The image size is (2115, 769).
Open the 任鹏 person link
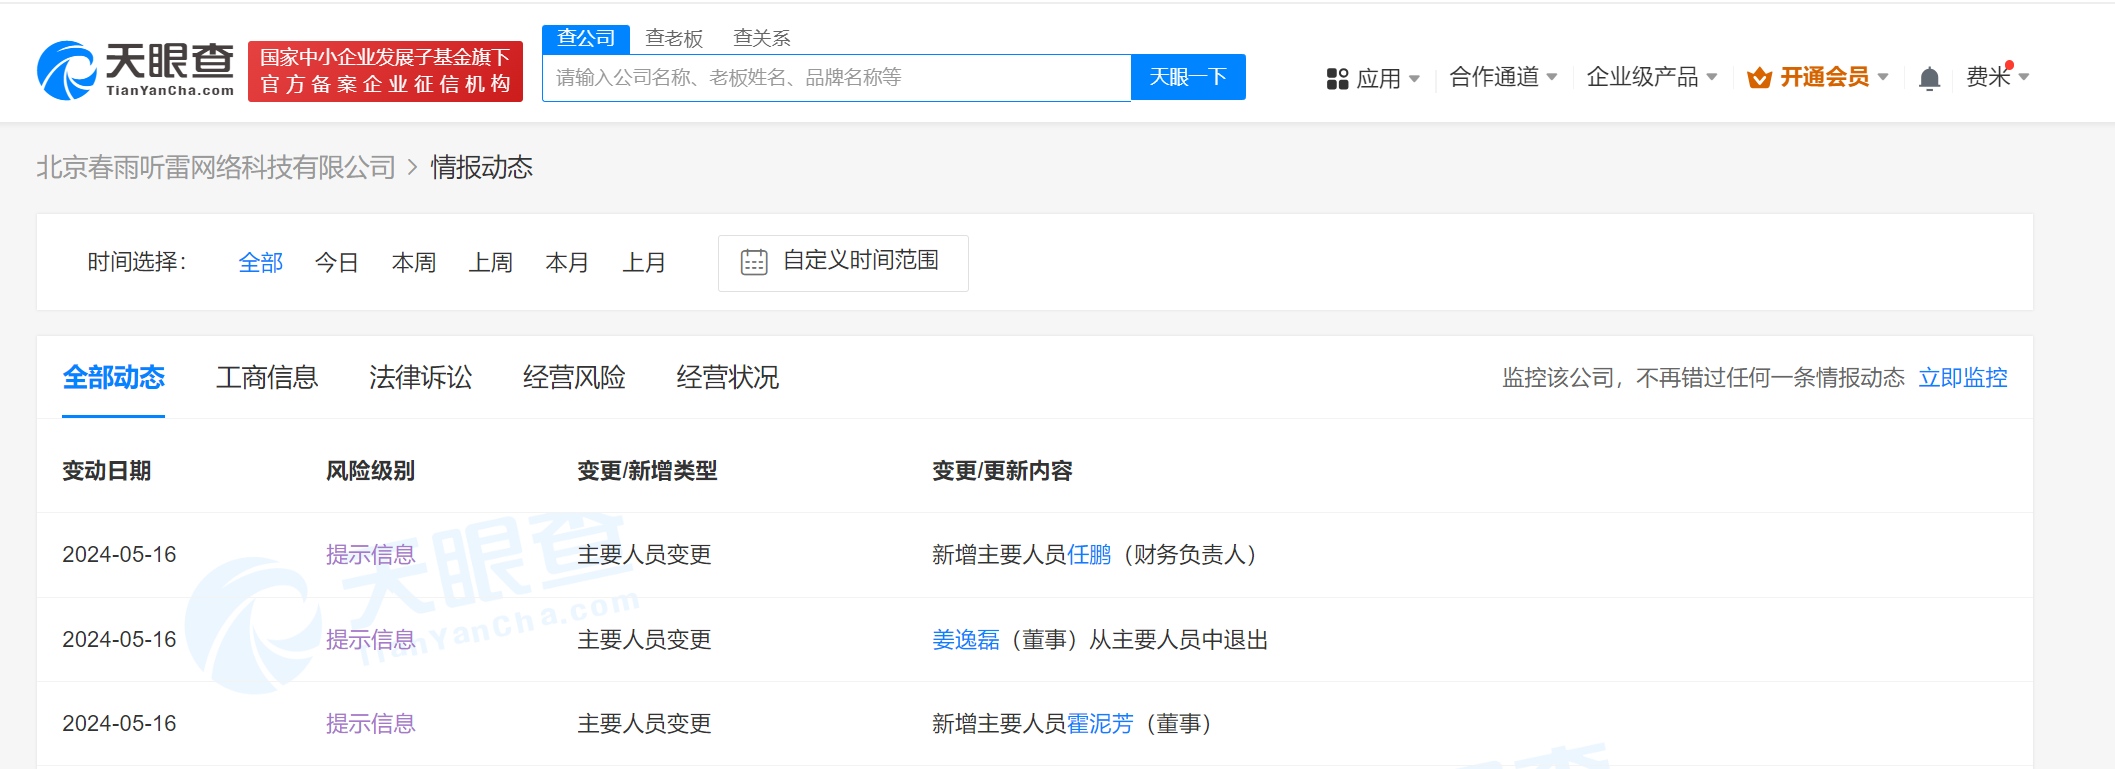pyautogui.click(x=1089, y=555)
